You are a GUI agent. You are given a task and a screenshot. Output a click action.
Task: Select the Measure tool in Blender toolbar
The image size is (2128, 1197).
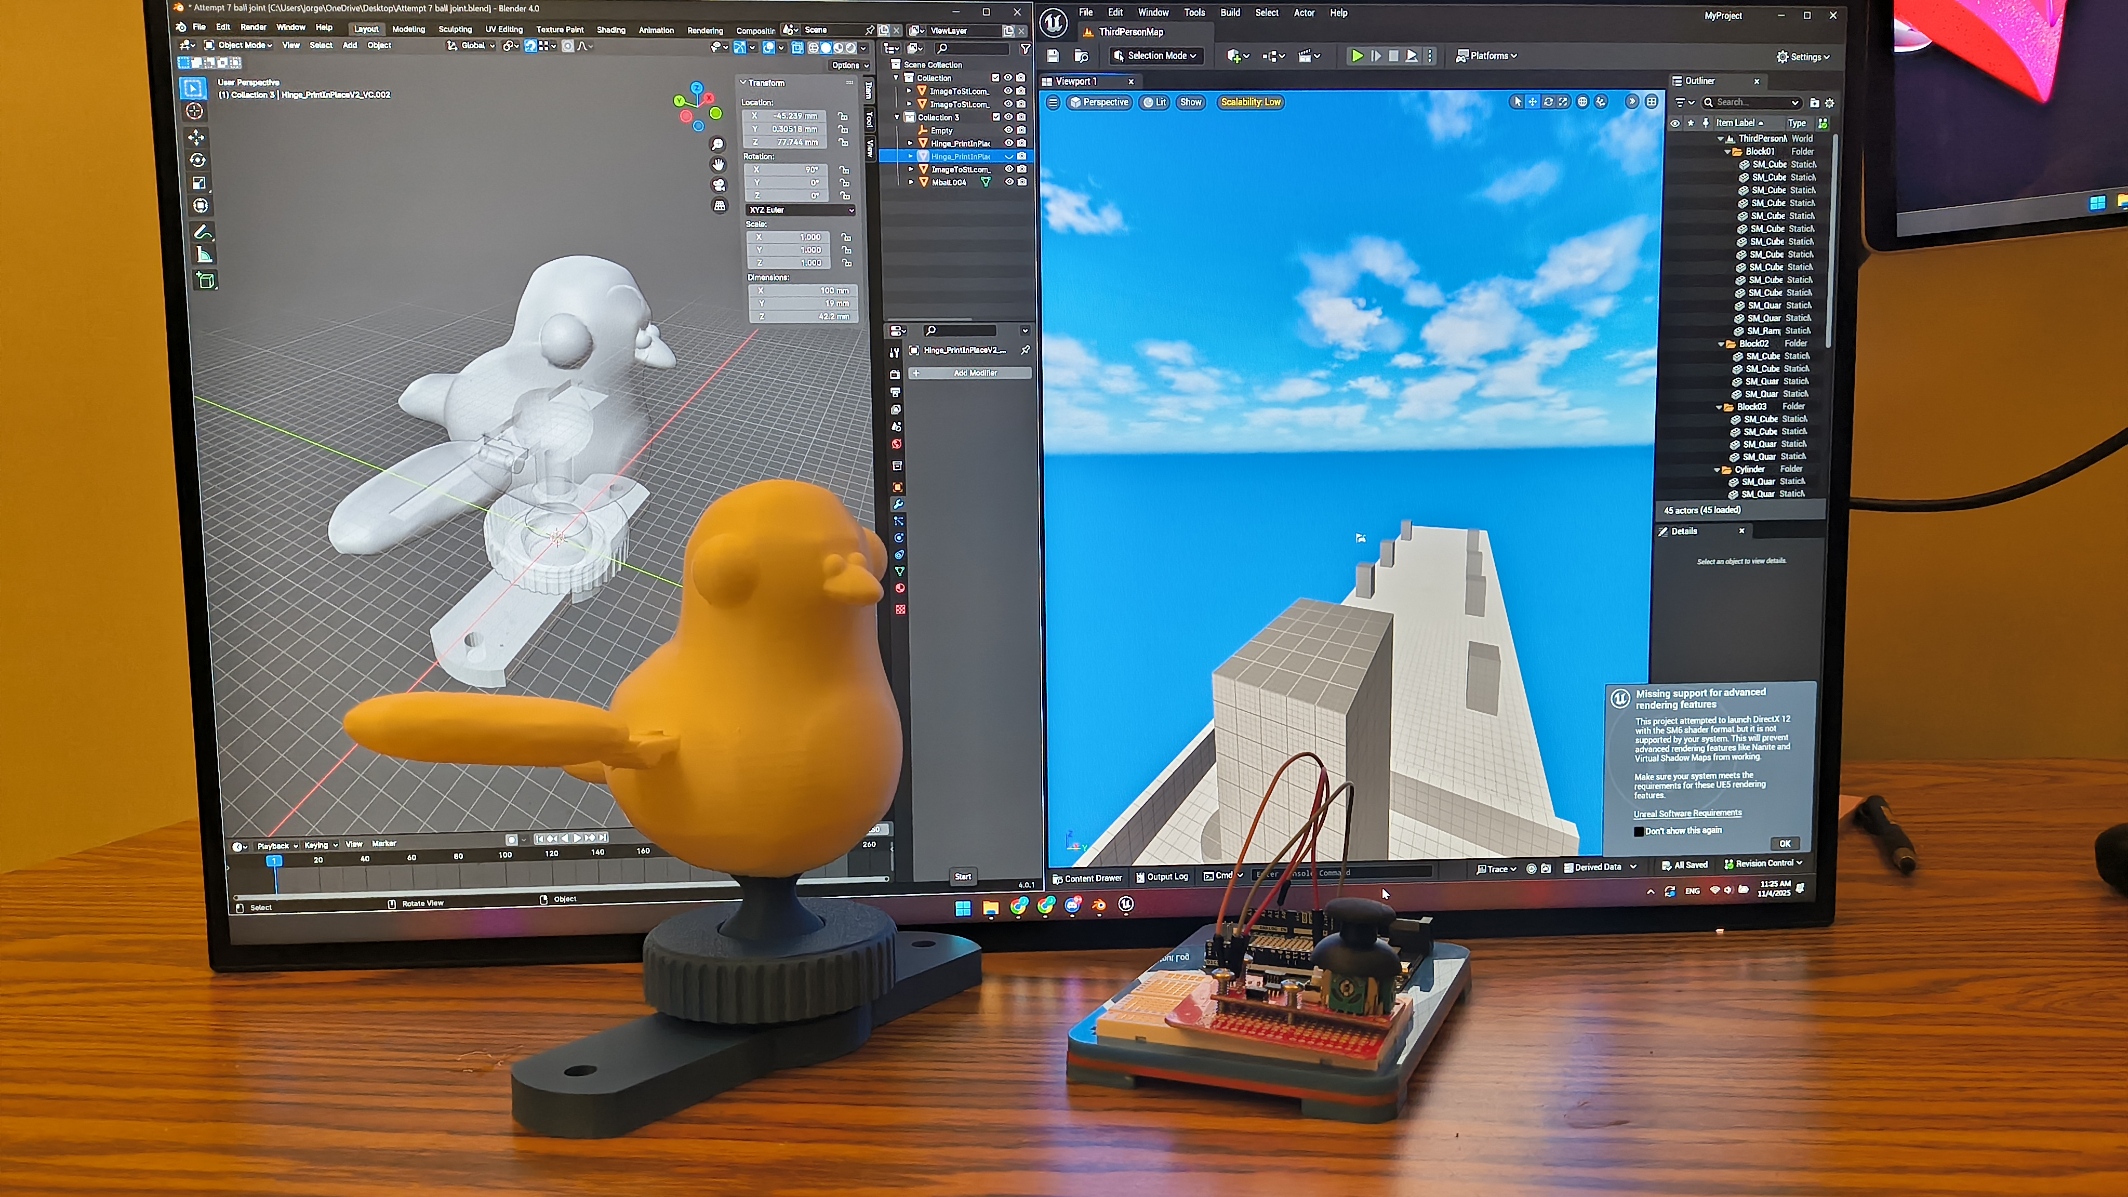tap(203, 255)
